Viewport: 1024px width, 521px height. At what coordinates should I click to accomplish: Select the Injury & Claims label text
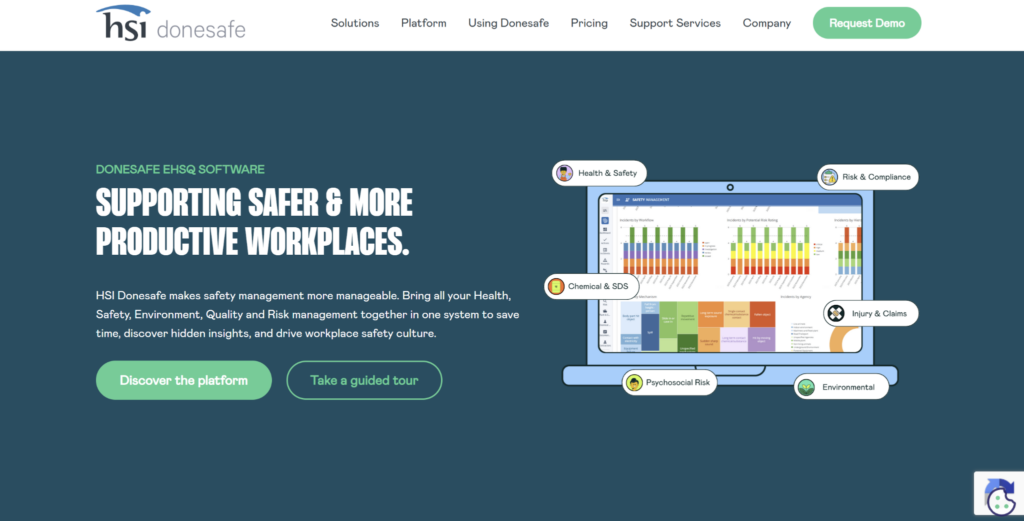pos(878,313)
